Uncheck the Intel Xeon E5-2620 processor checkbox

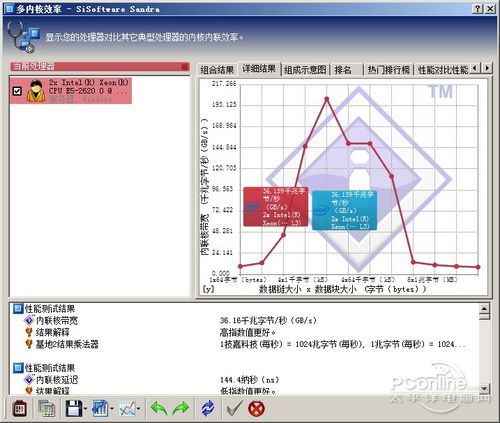pyautogui.click(x=17, y=91)
